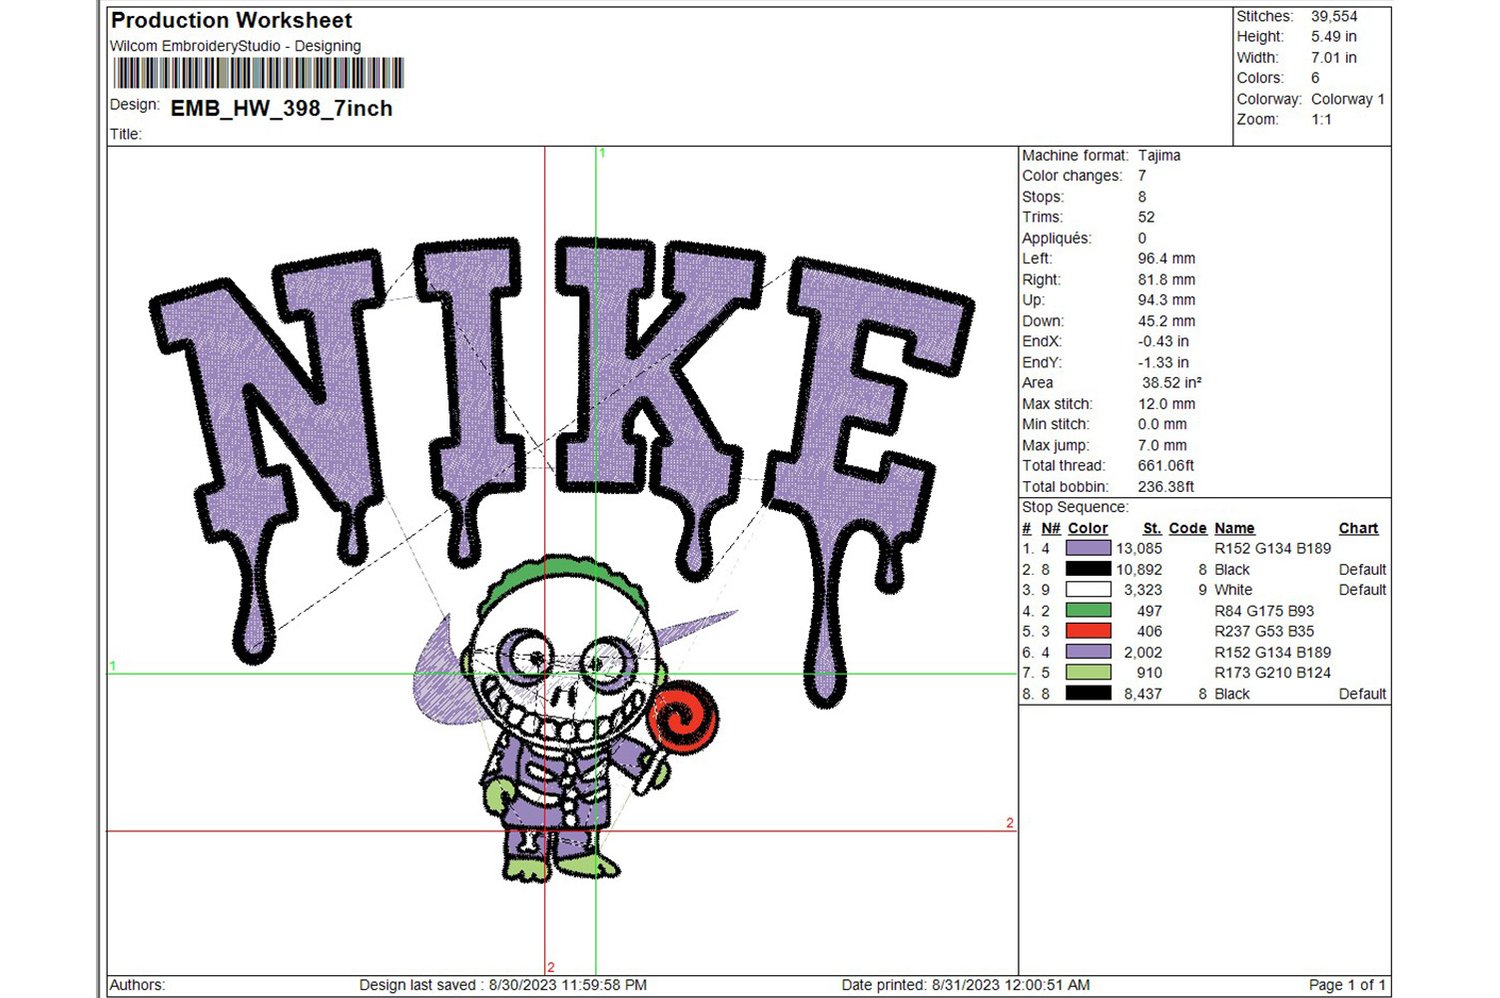The image size is (1500, 998).
Task: Select the down extent "45.2 mm"
Action: pyautogui.click(x=1166, y=321)
